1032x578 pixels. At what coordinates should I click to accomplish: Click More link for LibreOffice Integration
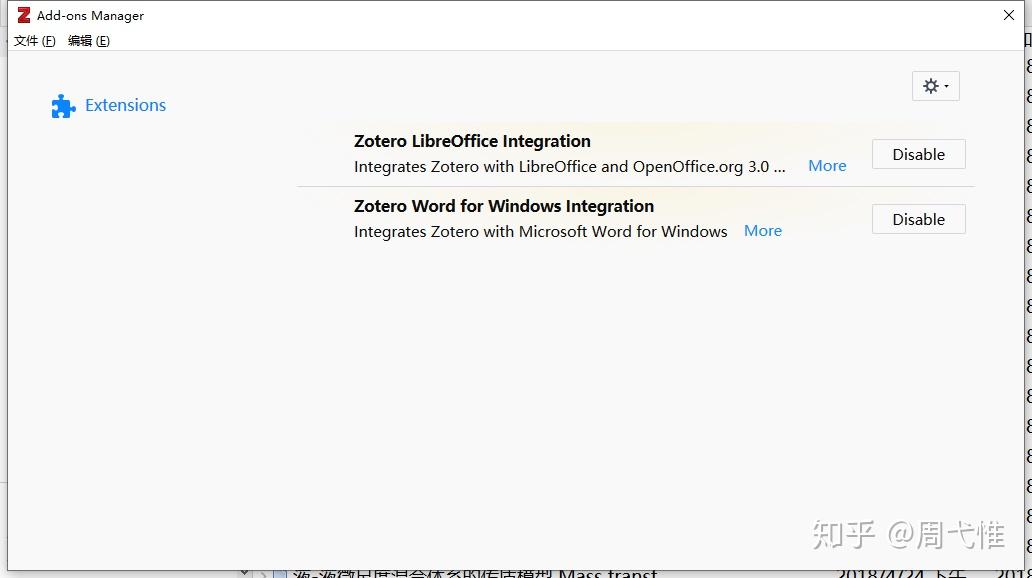pos(827,166)
